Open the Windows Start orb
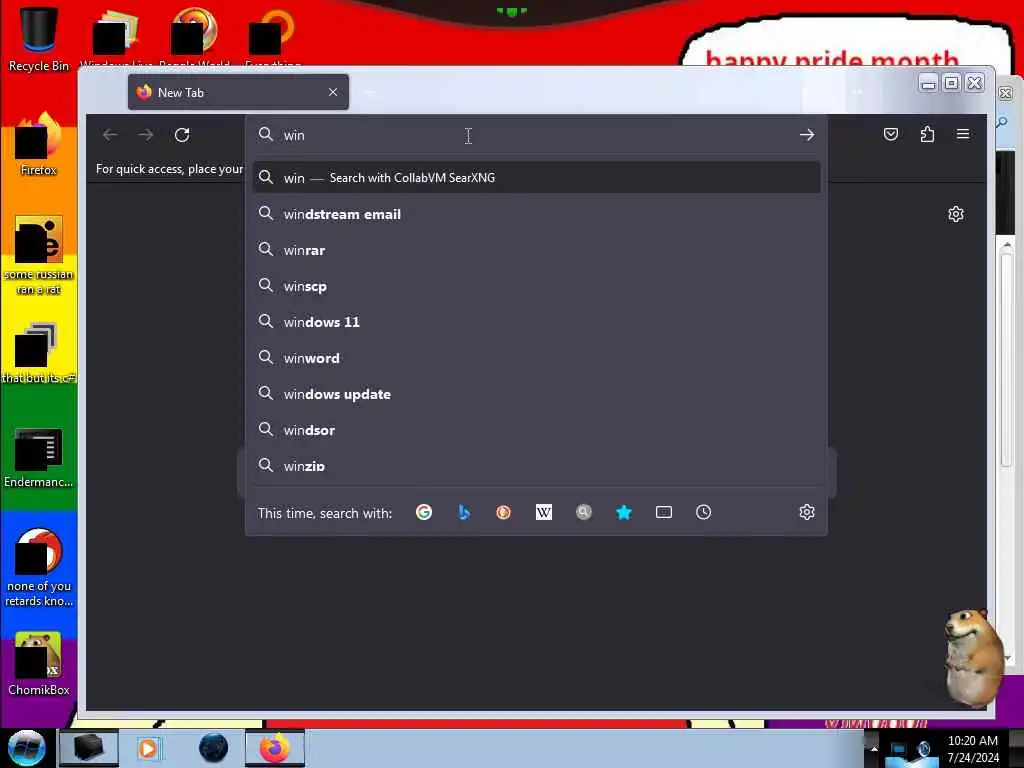Screen dimensions: 1024x768 (x=26, y=748)
